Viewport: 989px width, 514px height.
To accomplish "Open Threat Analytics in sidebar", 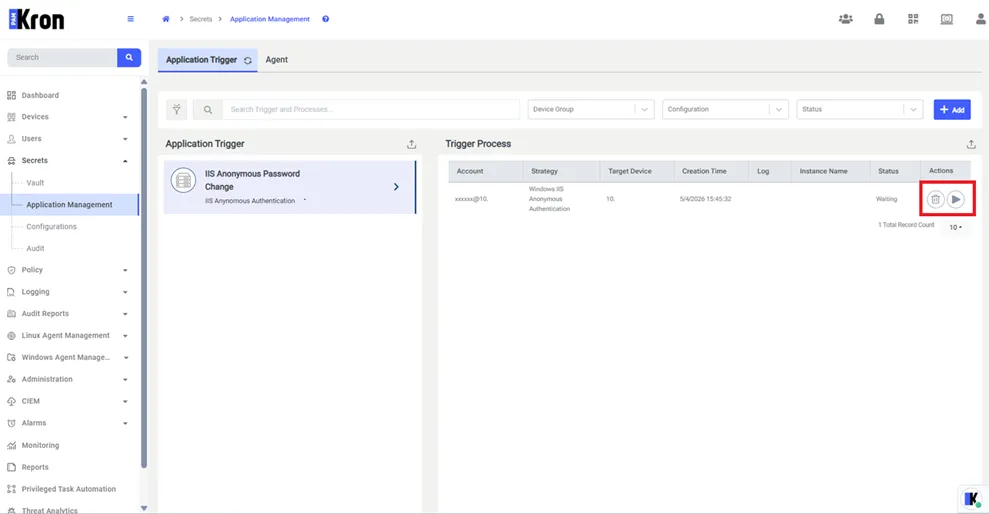I will tap(49, 510).
